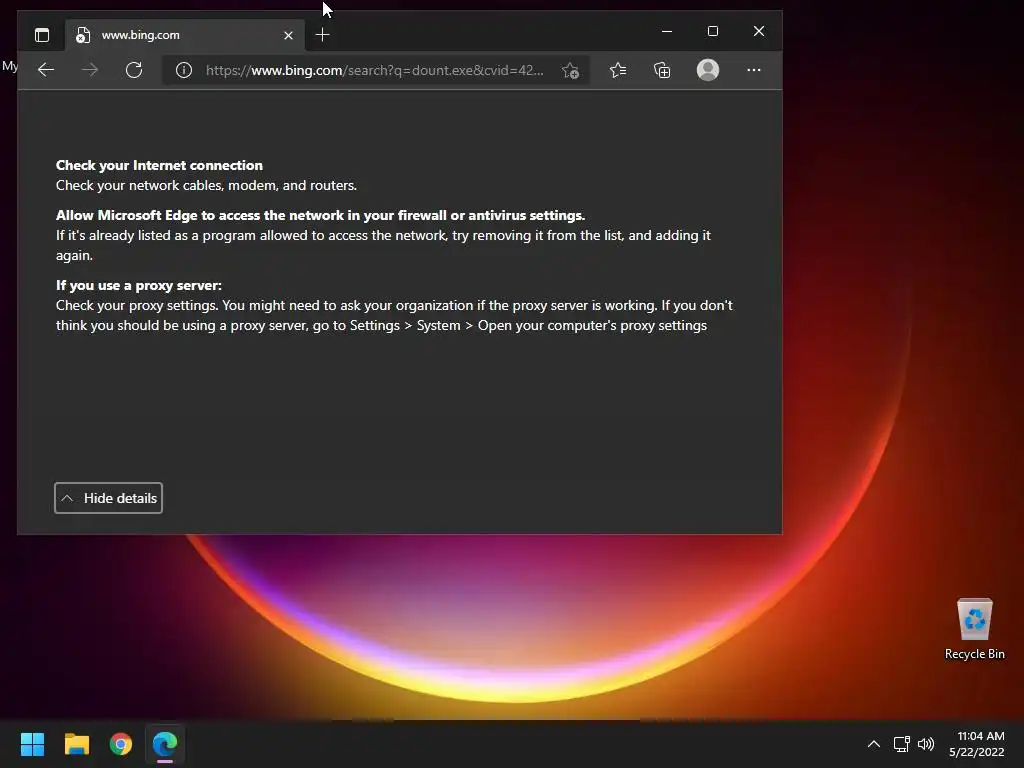Screen dimensions: 1024x768
Task: Launch Google Chrome from taskbar
Action: point(121,744)
